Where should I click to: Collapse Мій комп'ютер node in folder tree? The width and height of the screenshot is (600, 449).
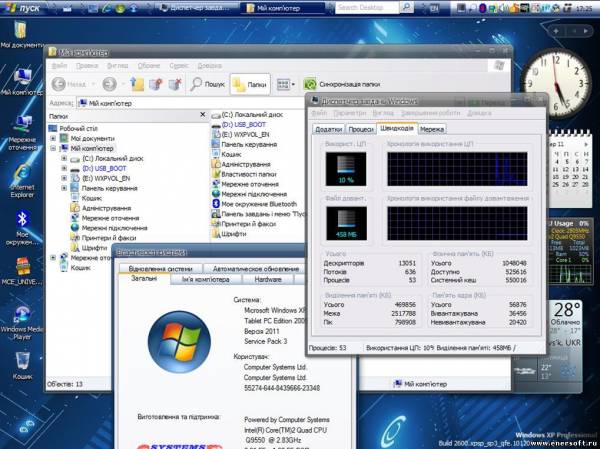53,149
